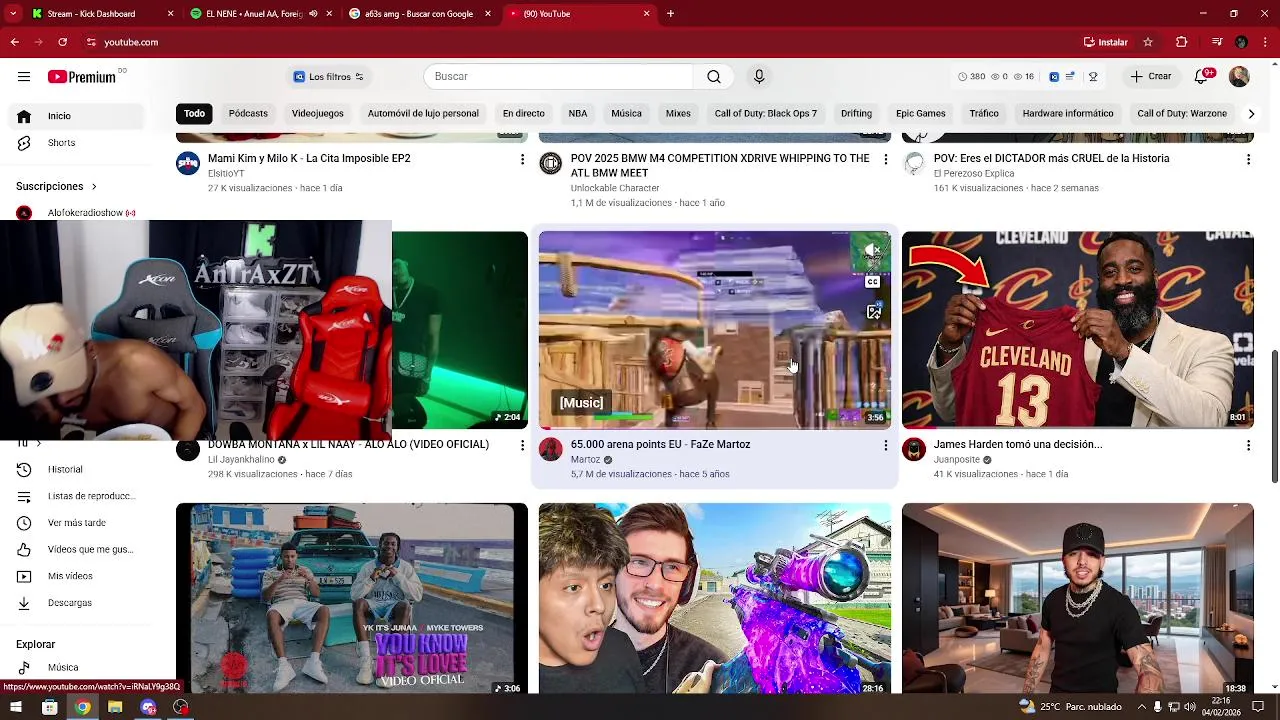Unmute the Martoz video preview

coord(873,250)
